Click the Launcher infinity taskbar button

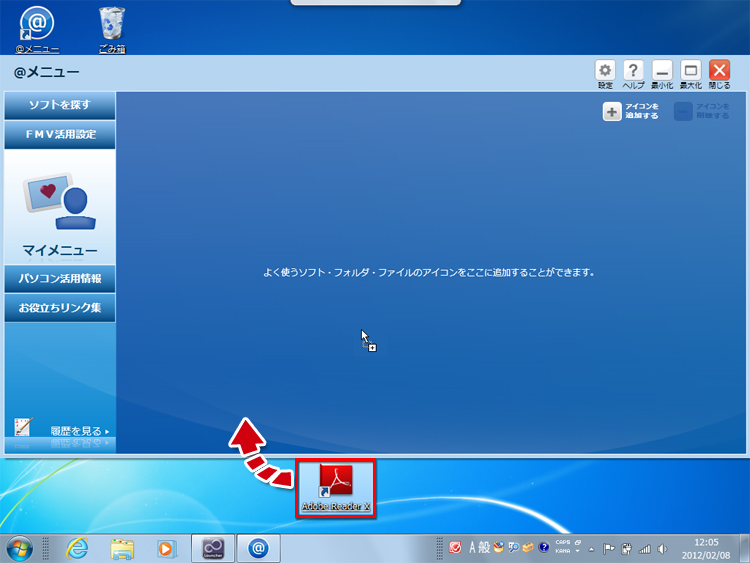(213, 548)
